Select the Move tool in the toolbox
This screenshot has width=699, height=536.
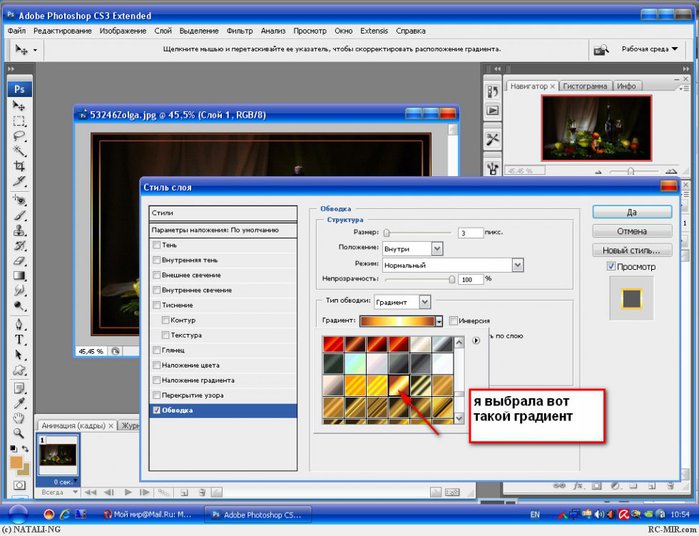pyautogui.click(x=19, y=106)
